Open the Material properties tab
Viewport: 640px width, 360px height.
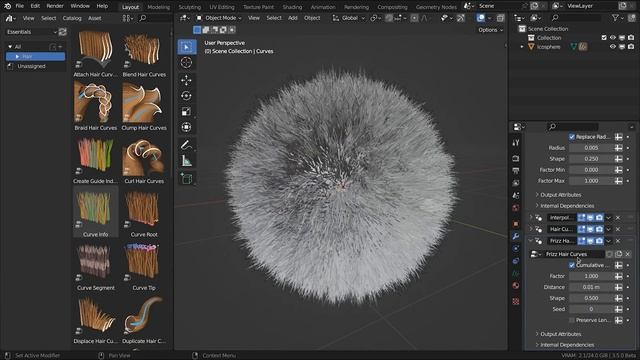click(516, 286)
